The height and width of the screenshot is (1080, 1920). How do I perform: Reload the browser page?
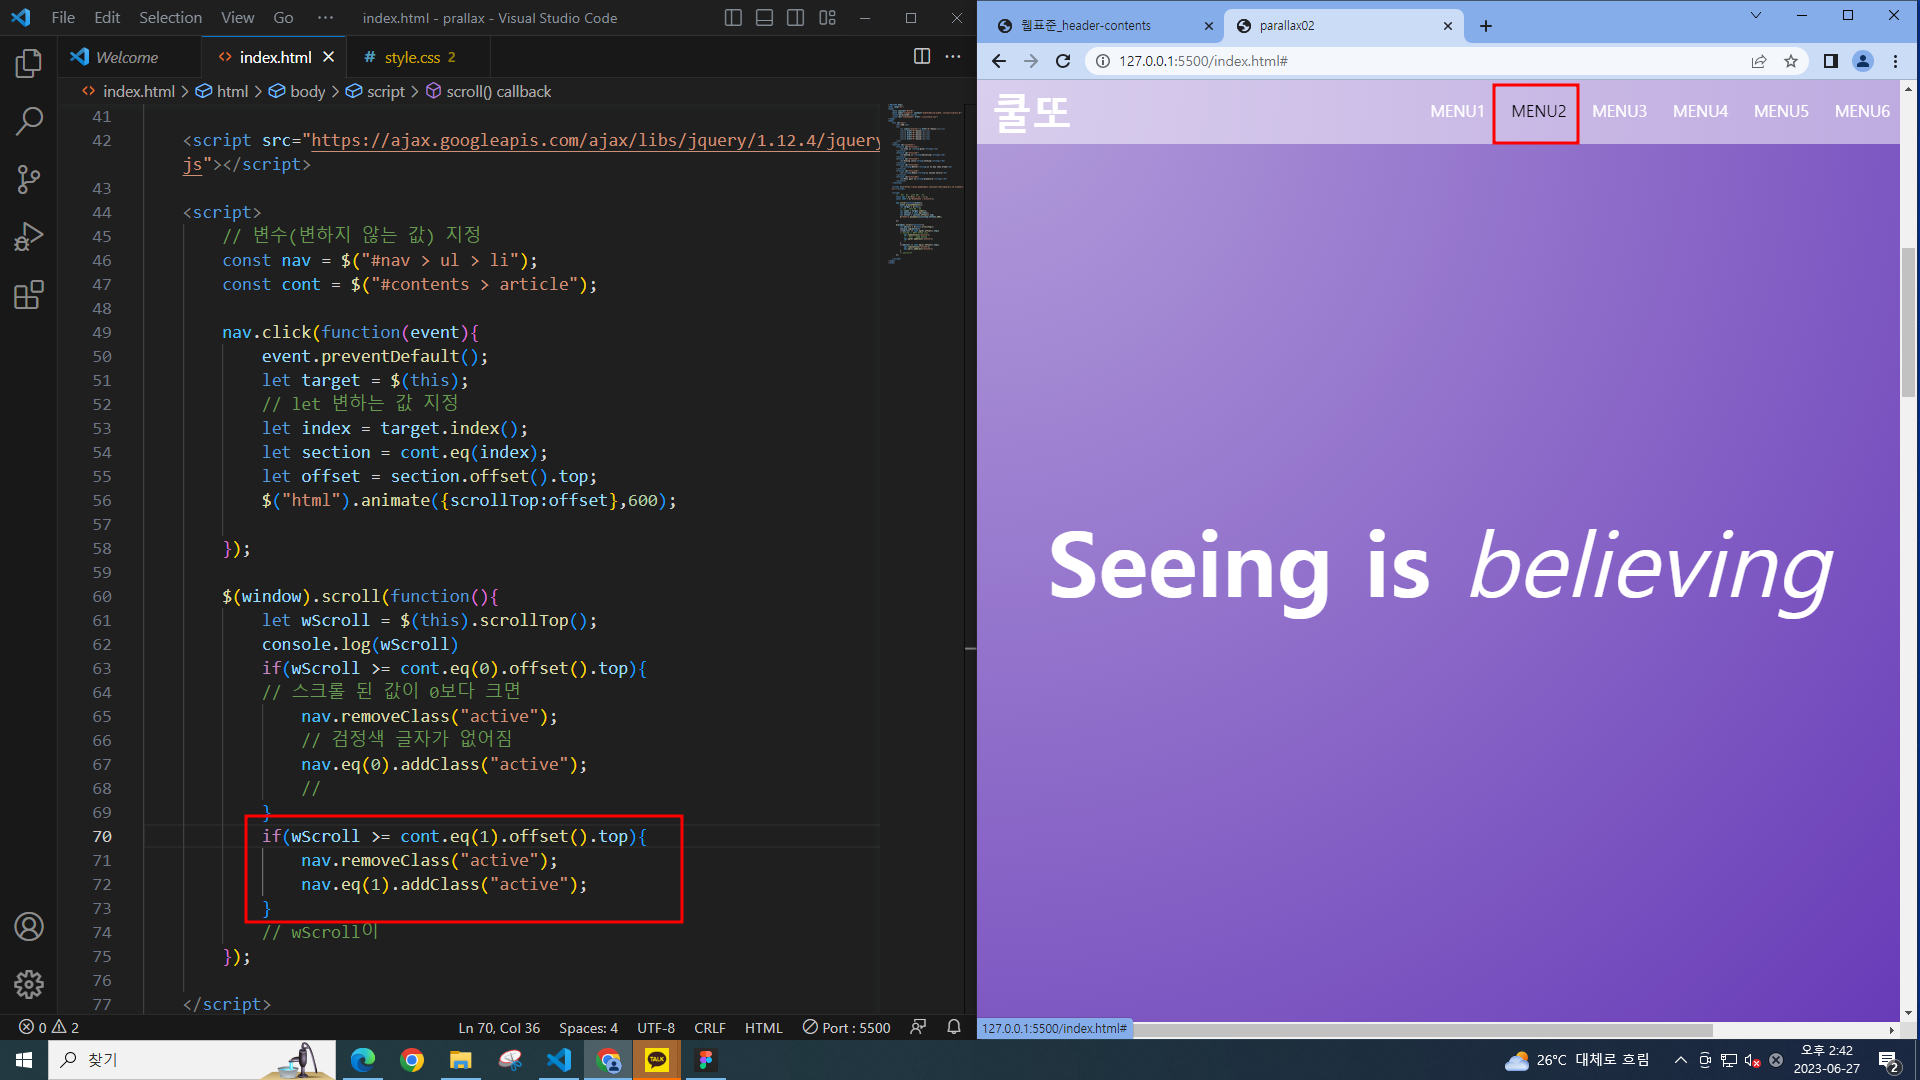pos(1063,61)
